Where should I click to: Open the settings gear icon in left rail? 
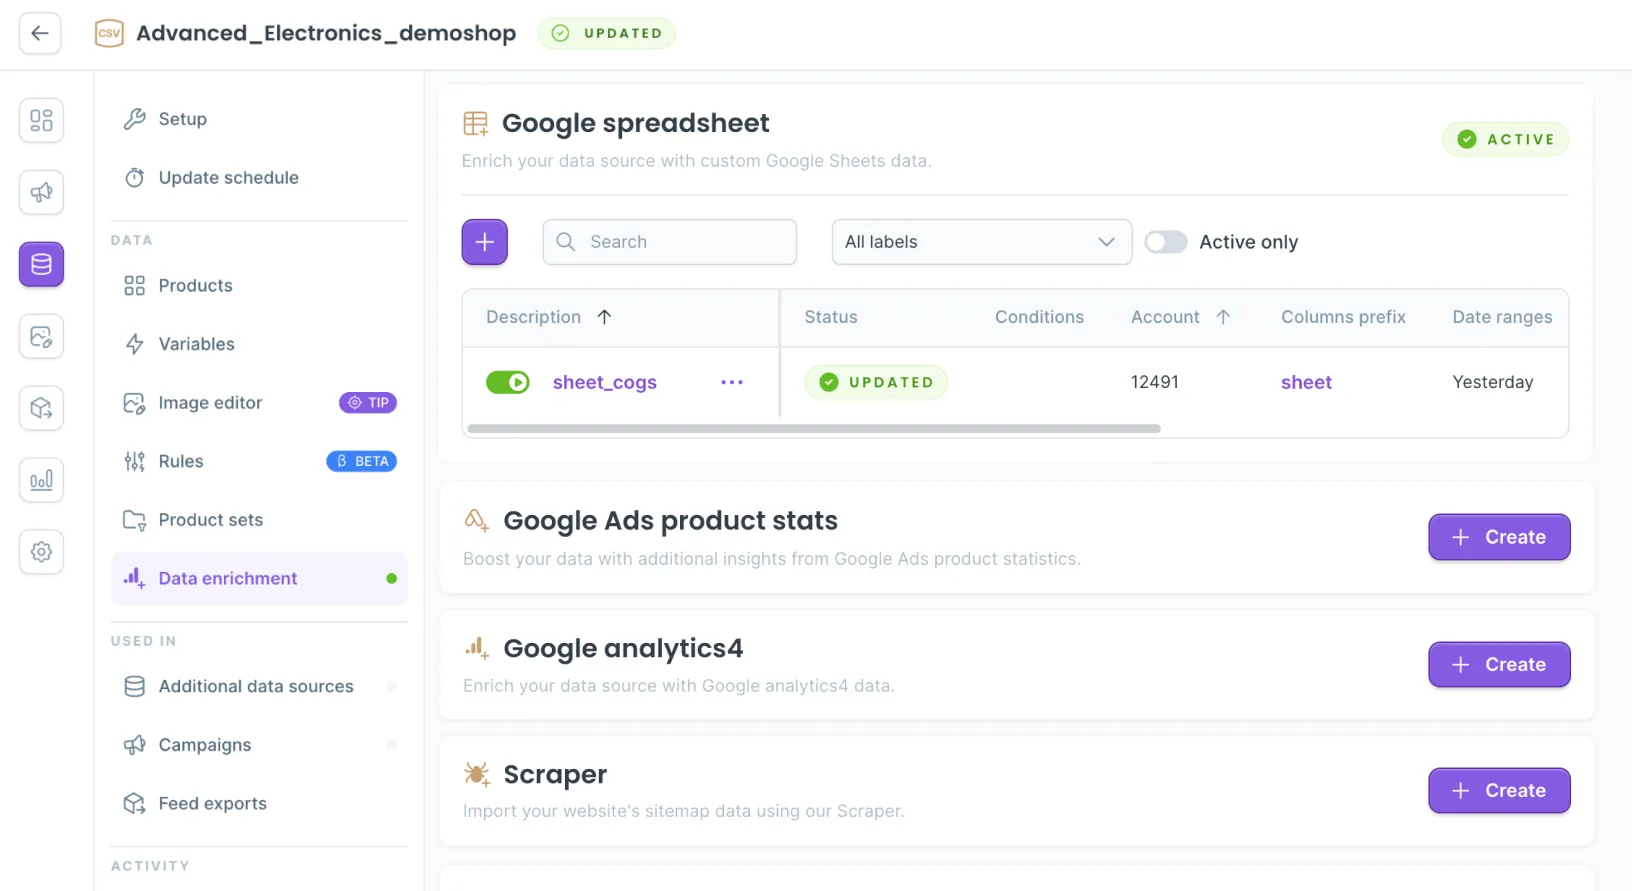[41, 551]
